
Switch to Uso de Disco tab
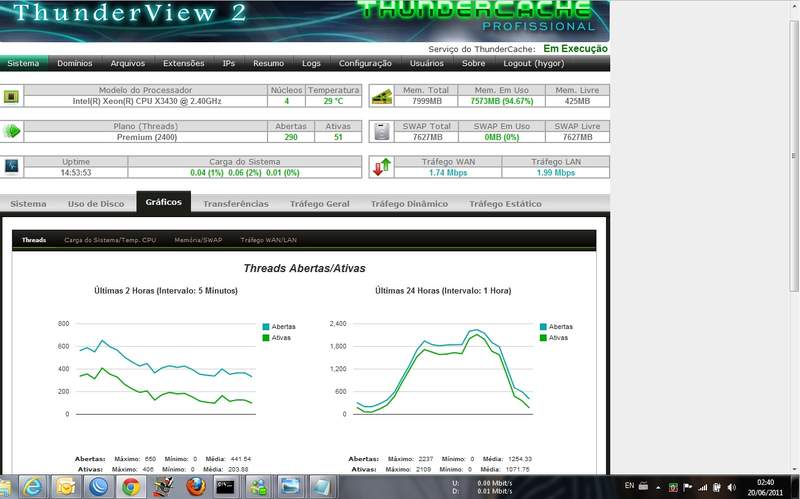tap(96, 204)
